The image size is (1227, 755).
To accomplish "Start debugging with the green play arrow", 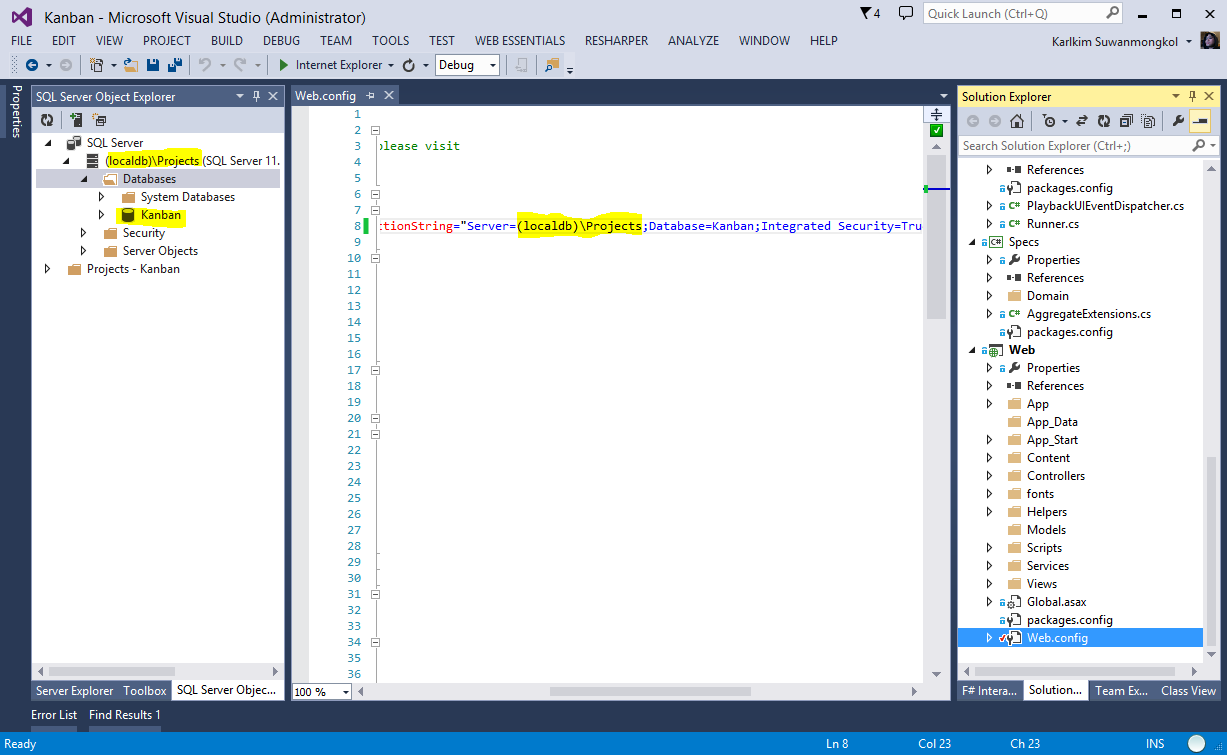I will pos(286,65).
